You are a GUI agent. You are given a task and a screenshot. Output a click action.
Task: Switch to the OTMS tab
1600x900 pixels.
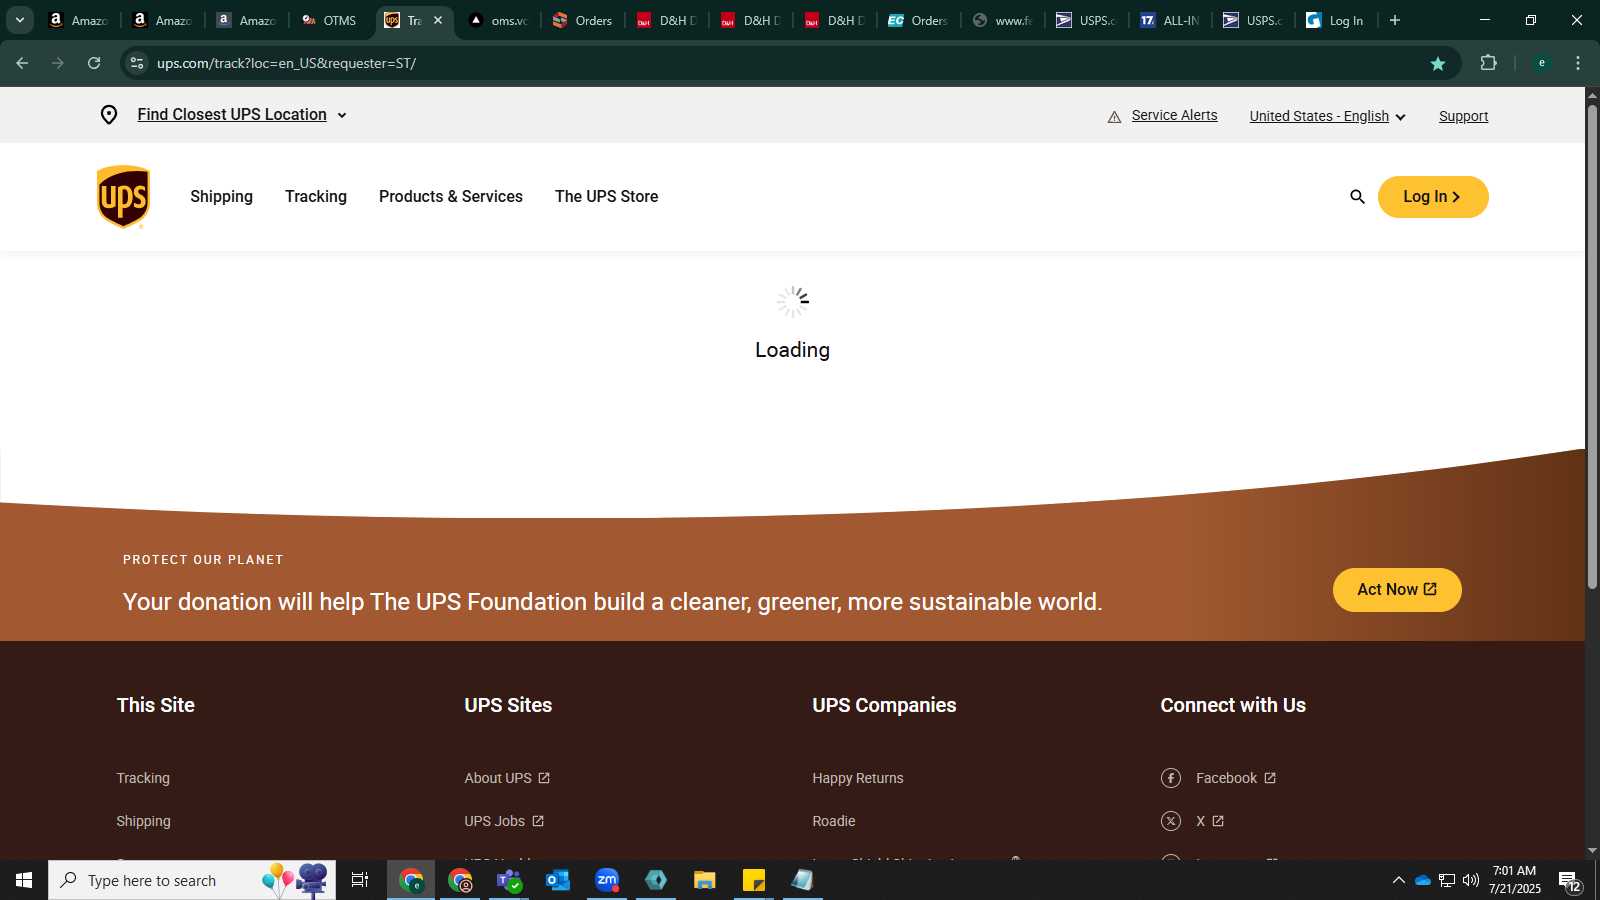coord(331,20)
